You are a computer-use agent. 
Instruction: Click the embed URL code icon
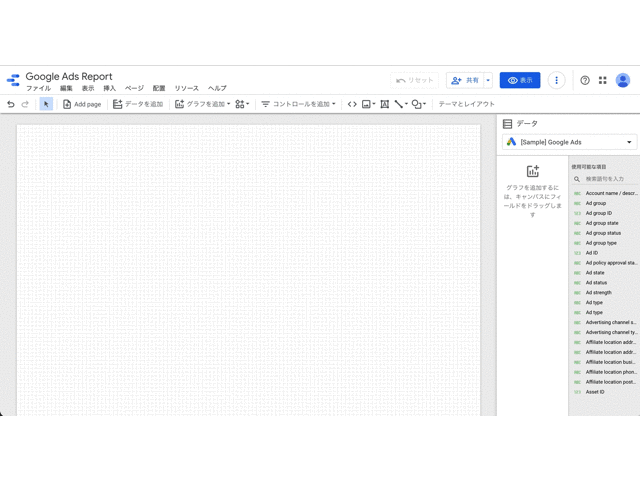pos(352,104)
